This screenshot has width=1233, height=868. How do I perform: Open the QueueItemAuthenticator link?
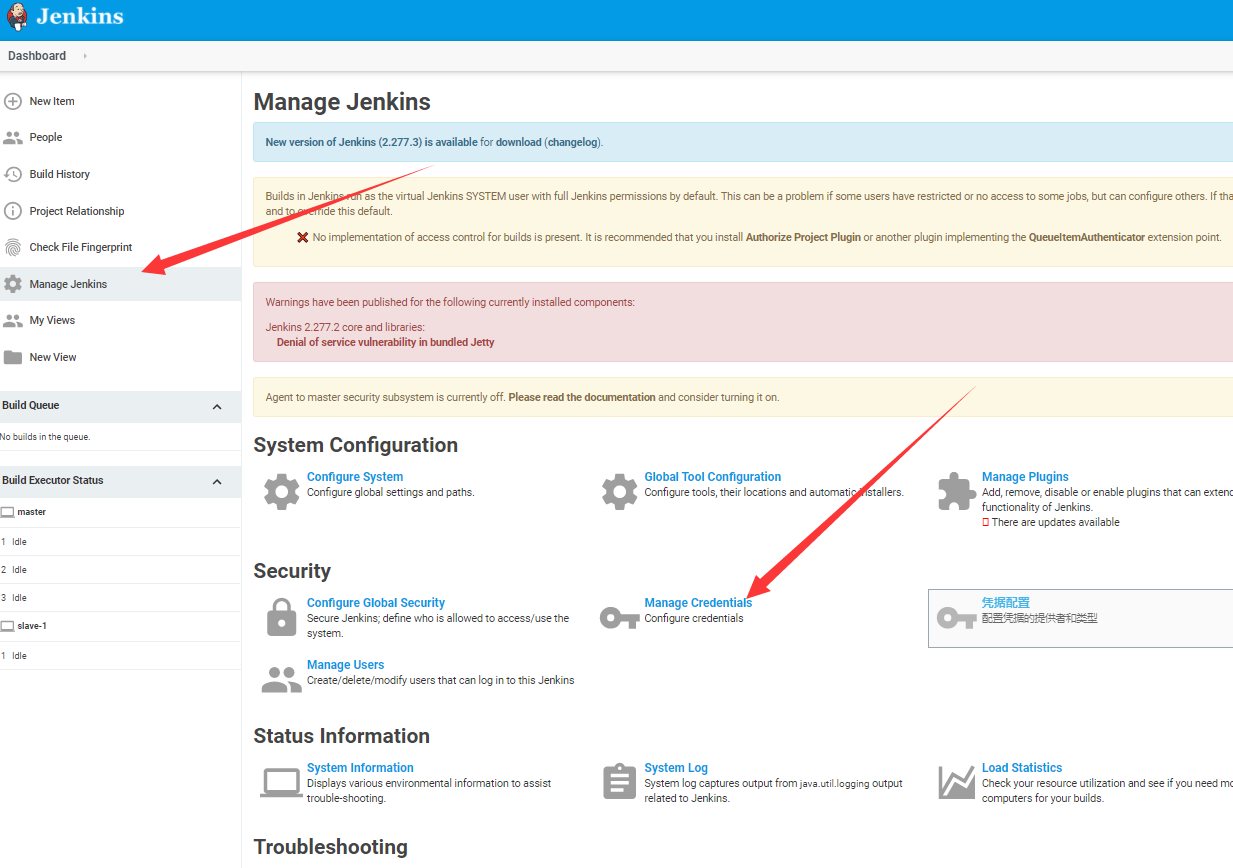(x=1086, y=238)
